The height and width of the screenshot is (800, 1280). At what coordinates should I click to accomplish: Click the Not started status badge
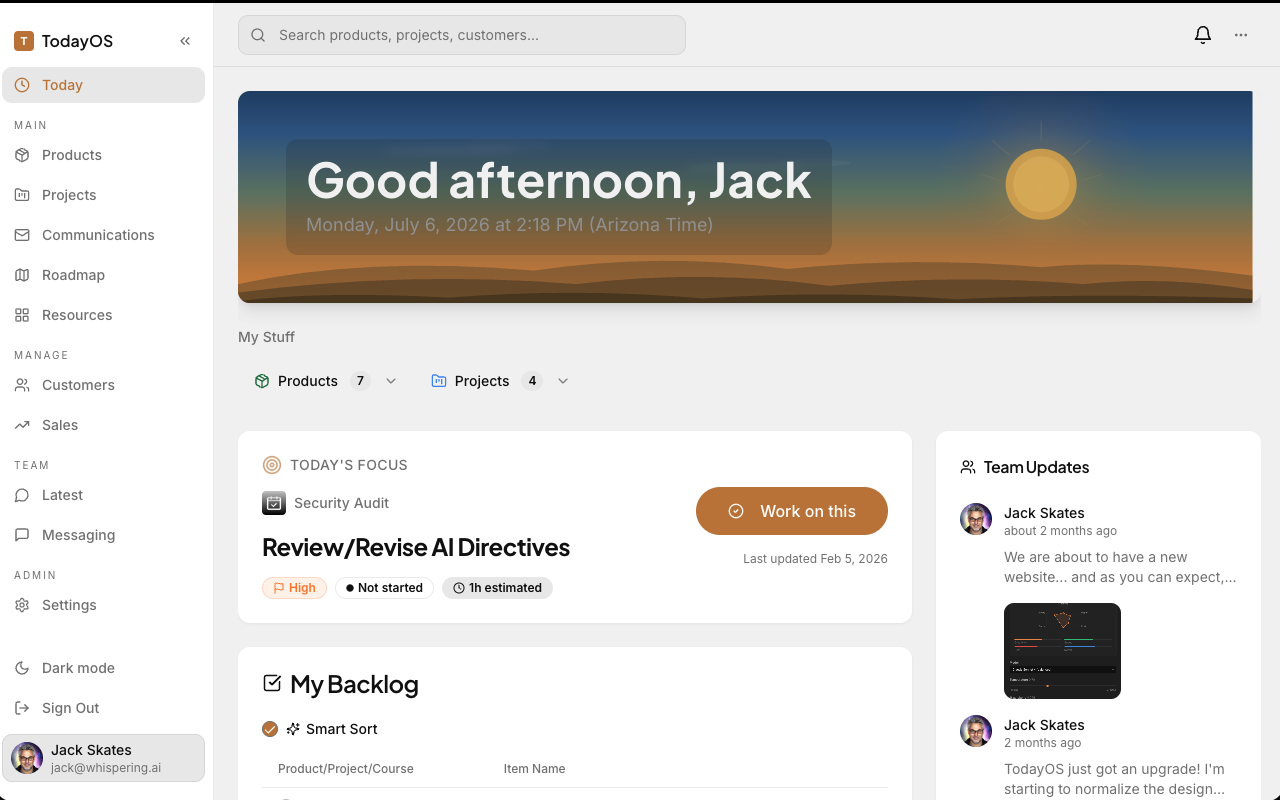[384, 588]
